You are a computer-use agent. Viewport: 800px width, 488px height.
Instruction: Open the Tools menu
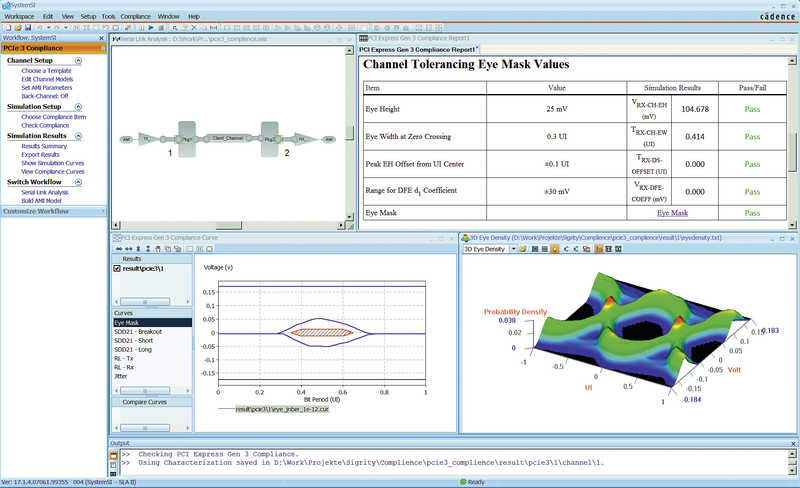(x=108, y=16)
